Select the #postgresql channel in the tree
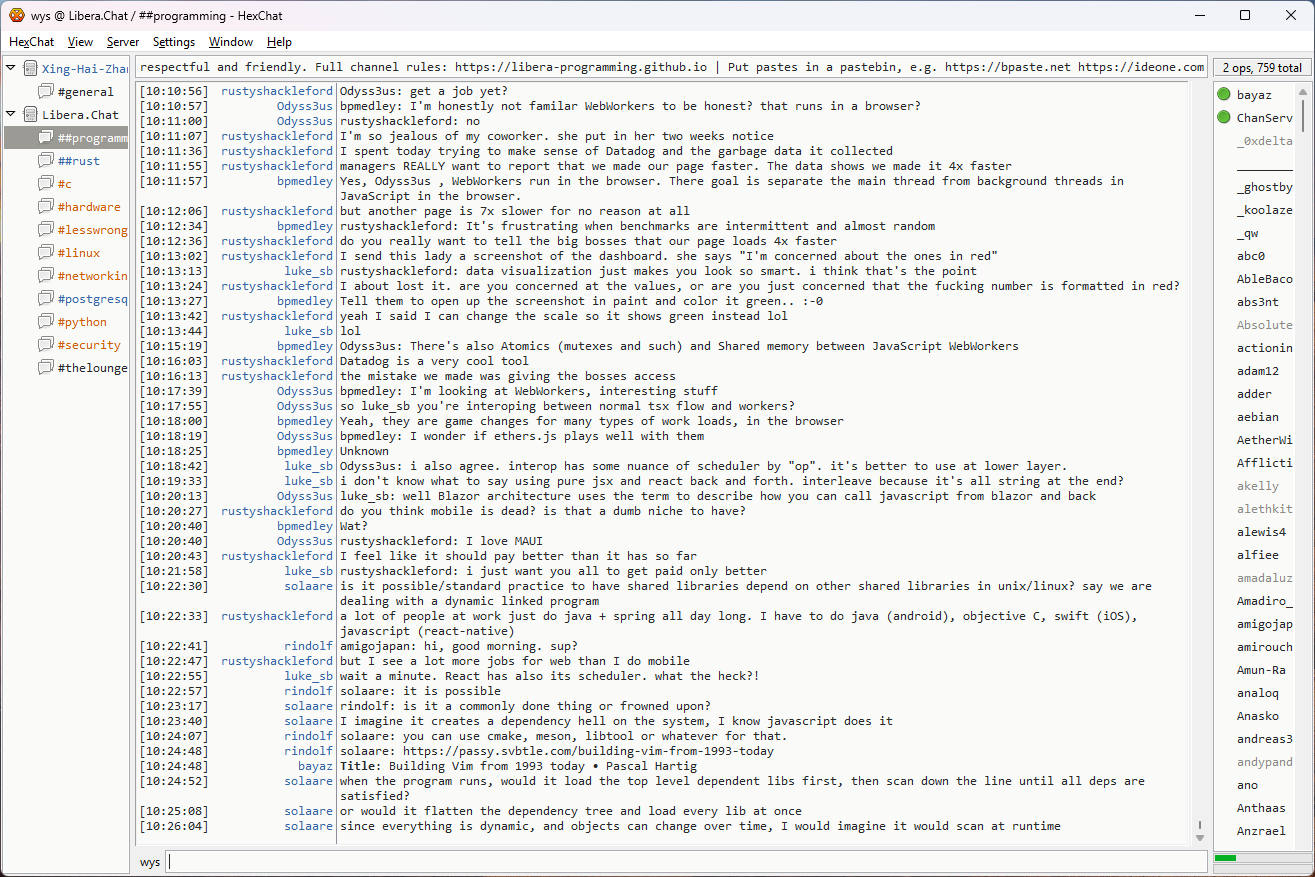Screen dimensions: 1315x877 92,299
